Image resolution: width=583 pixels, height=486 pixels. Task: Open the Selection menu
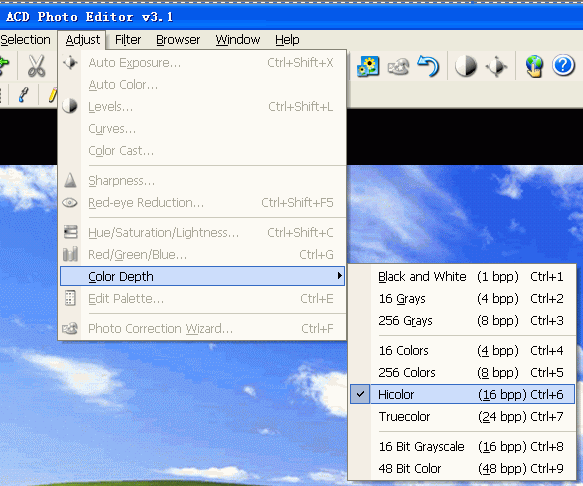pyautogui.click(x=25, y=39)
